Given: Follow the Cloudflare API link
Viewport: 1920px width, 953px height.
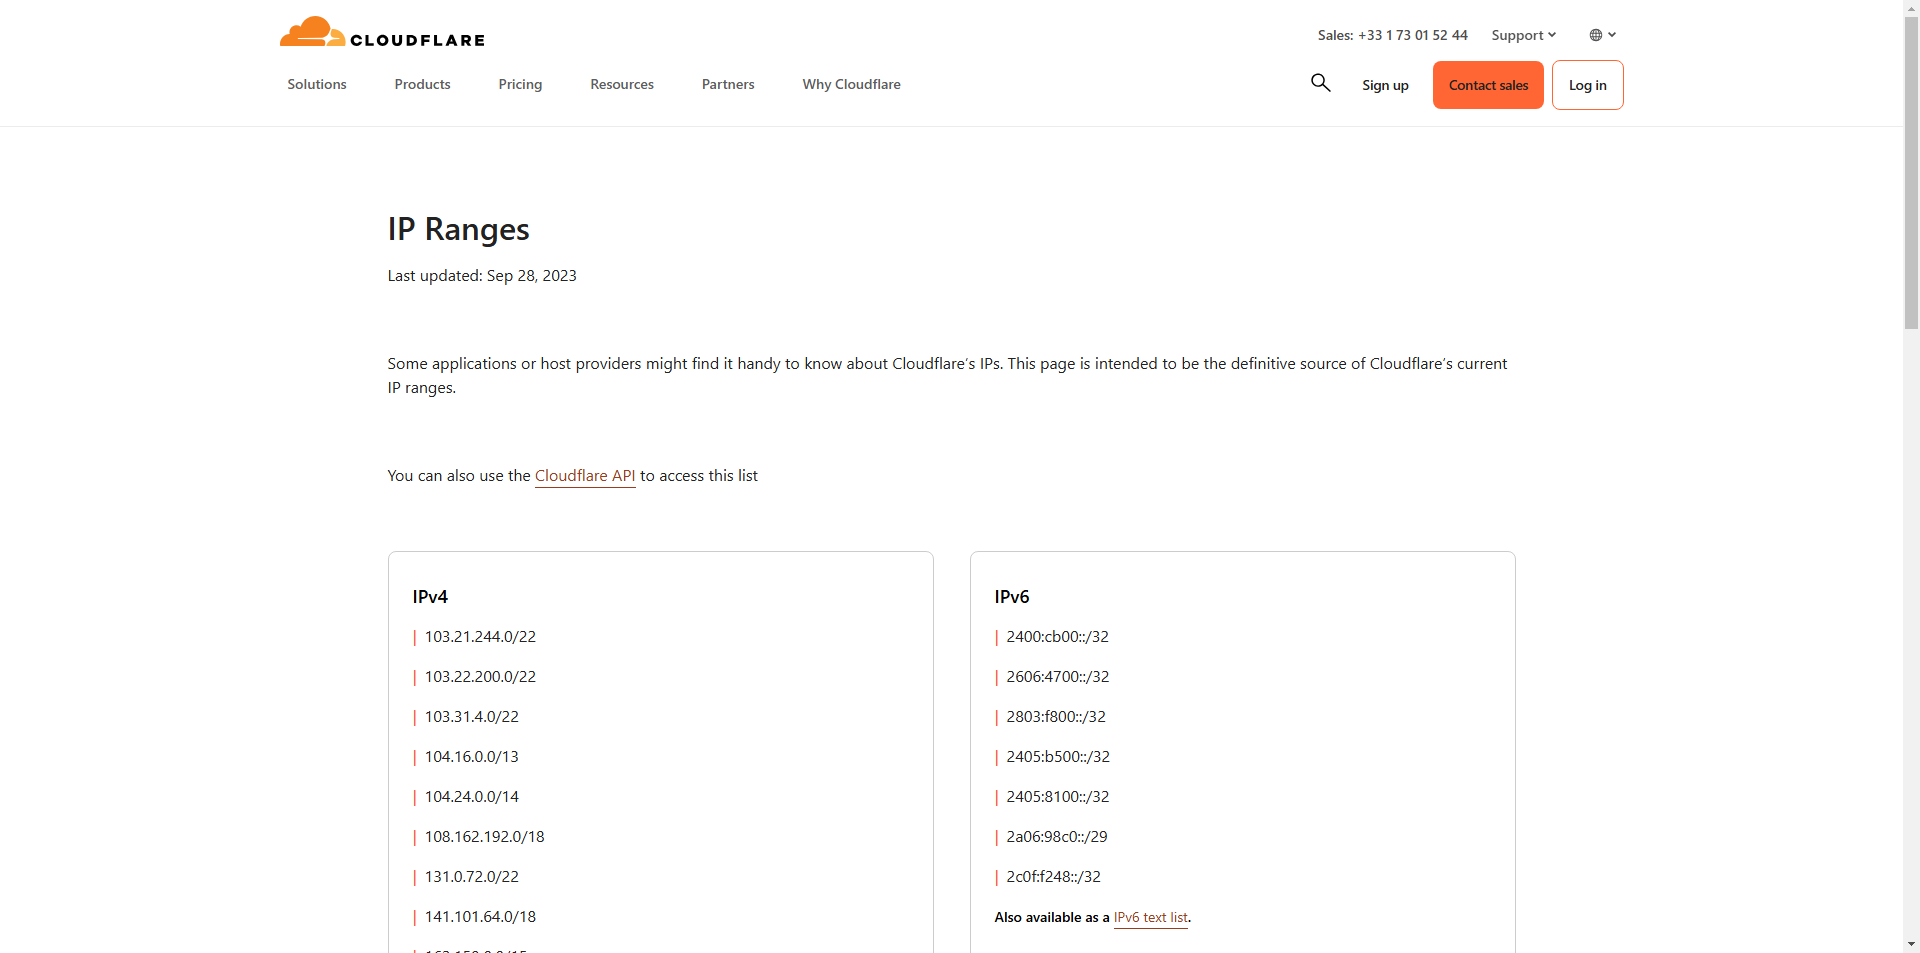Looking at the screenshot, I should pos(585,476).
